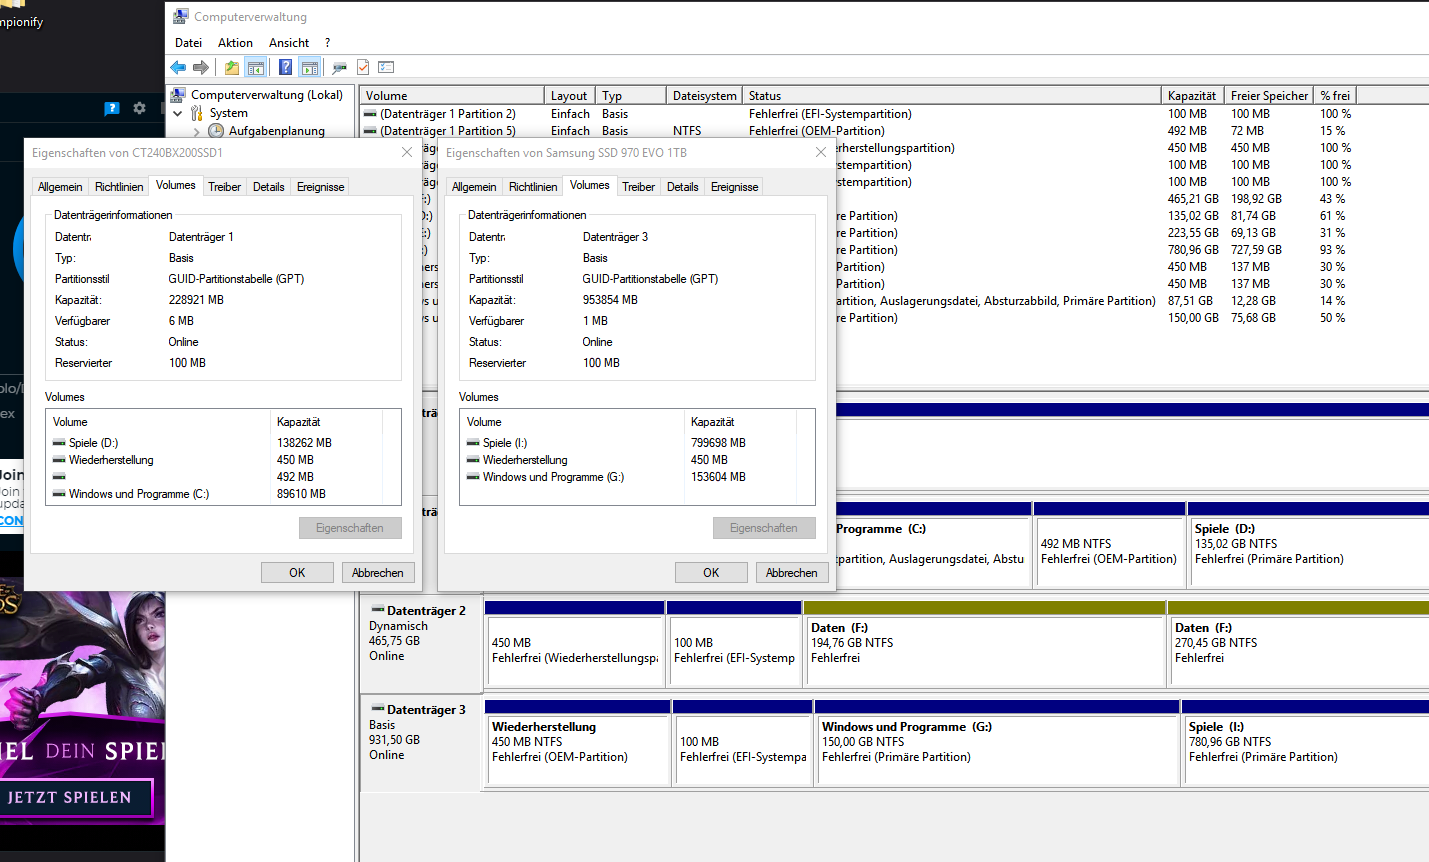
Task: Open Details tab in Samsung SSD 970 dialog
Action: tap(682, 187)
